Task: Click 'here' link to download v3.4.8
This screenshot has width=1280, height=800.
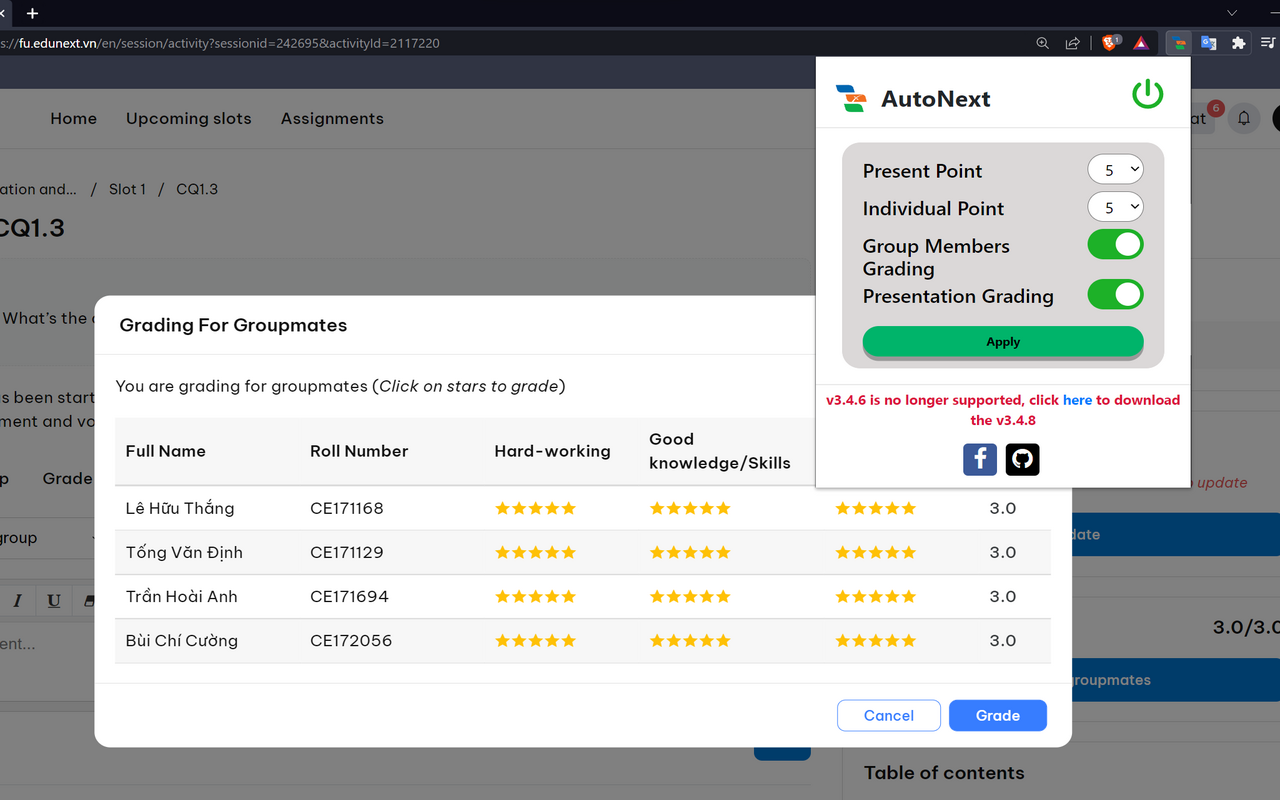Action: [x=1077, y=400]
